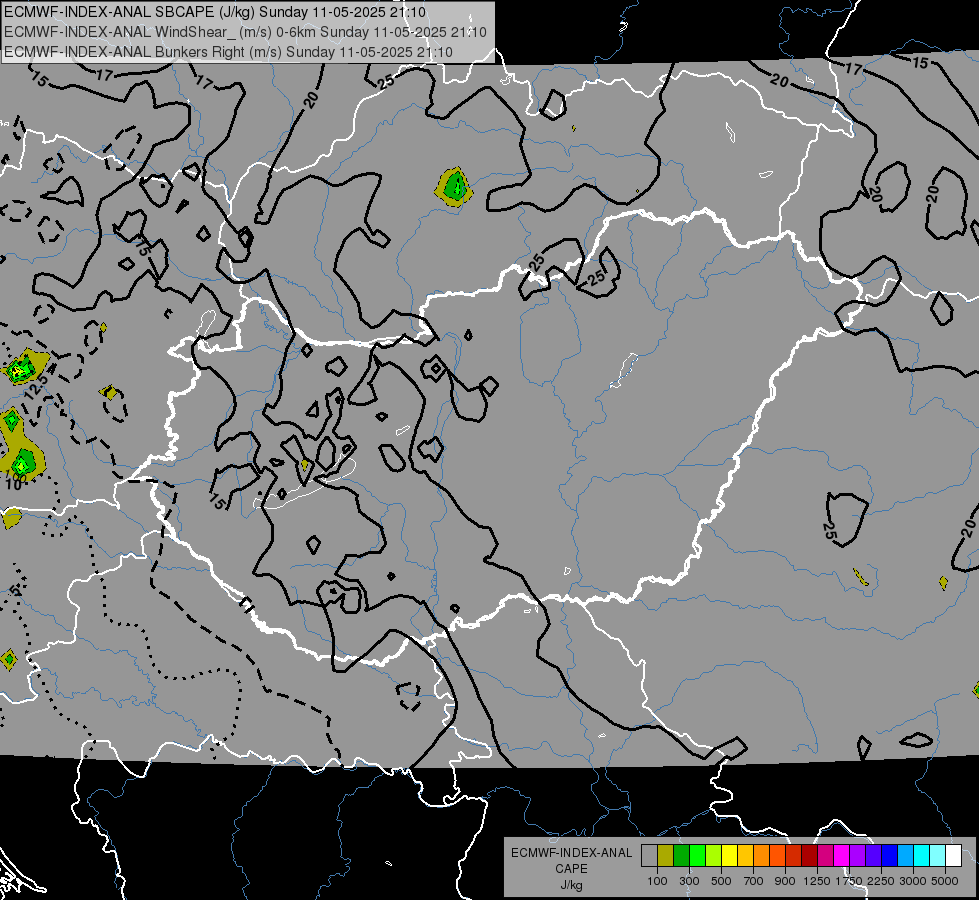Select the red-orange swatch left of 900

click(778, 856)
